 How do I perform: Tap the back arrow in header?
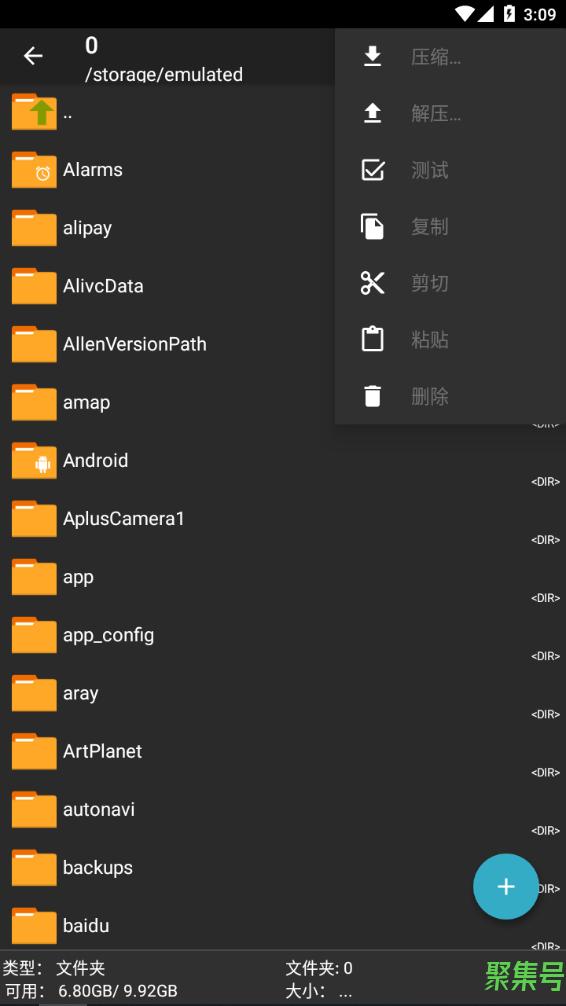coord(33,56)
